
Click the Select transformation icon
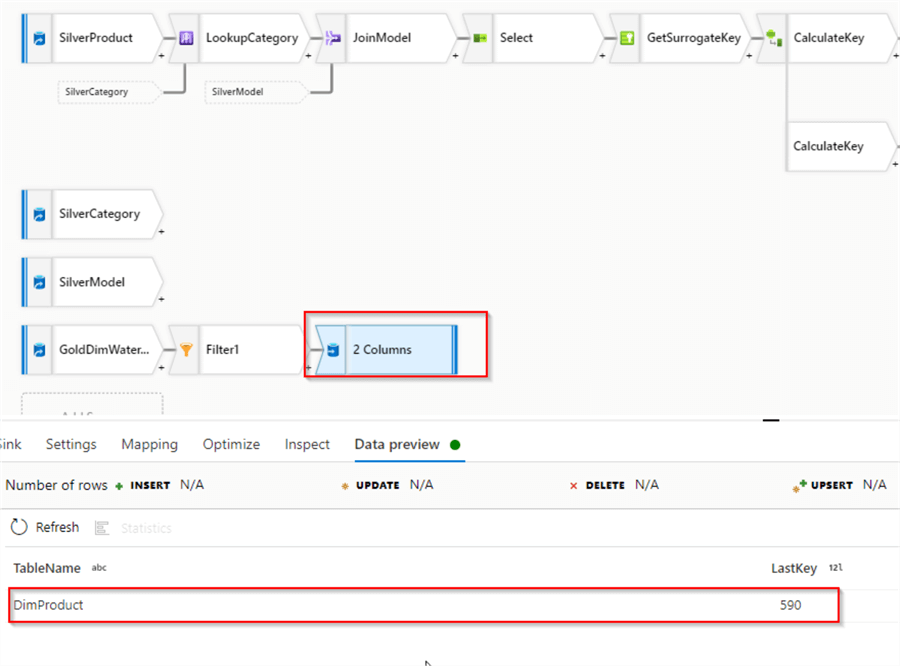pos(480,38)
